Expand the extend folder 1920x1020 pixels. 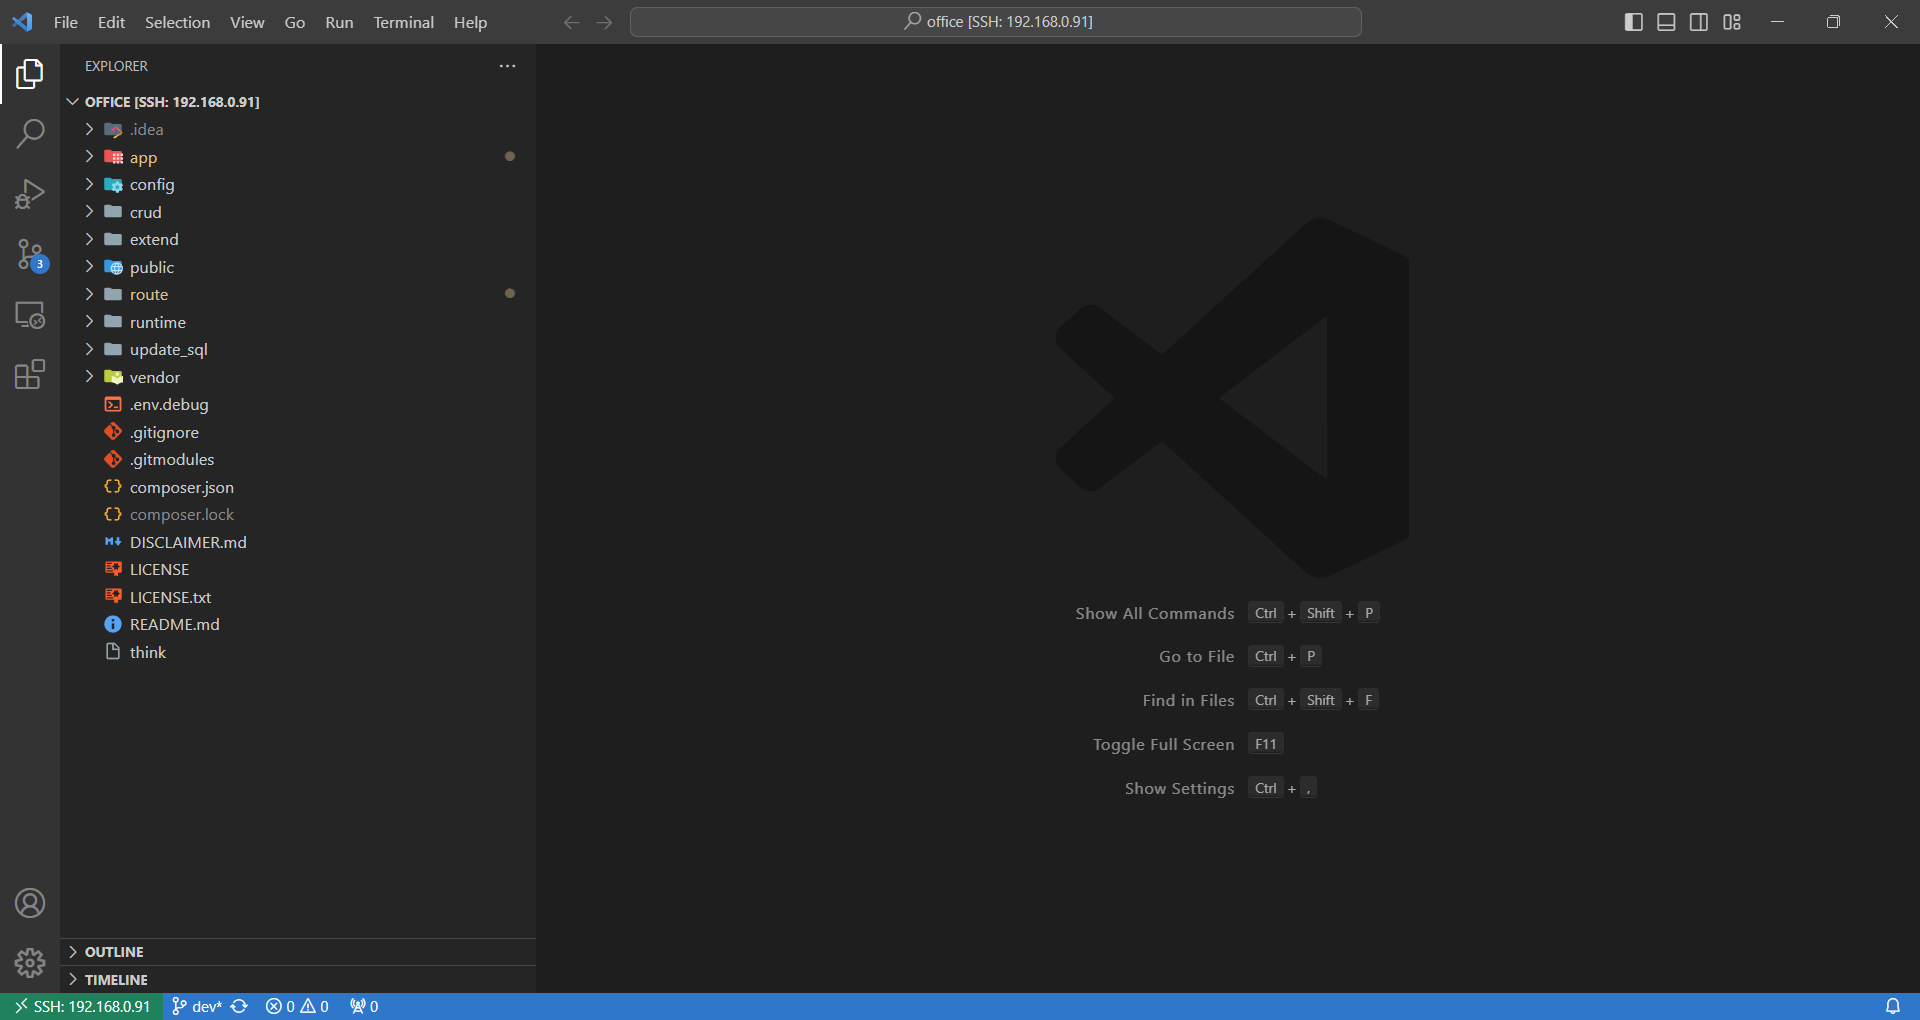pyautogui.click(x=298, y=240)
